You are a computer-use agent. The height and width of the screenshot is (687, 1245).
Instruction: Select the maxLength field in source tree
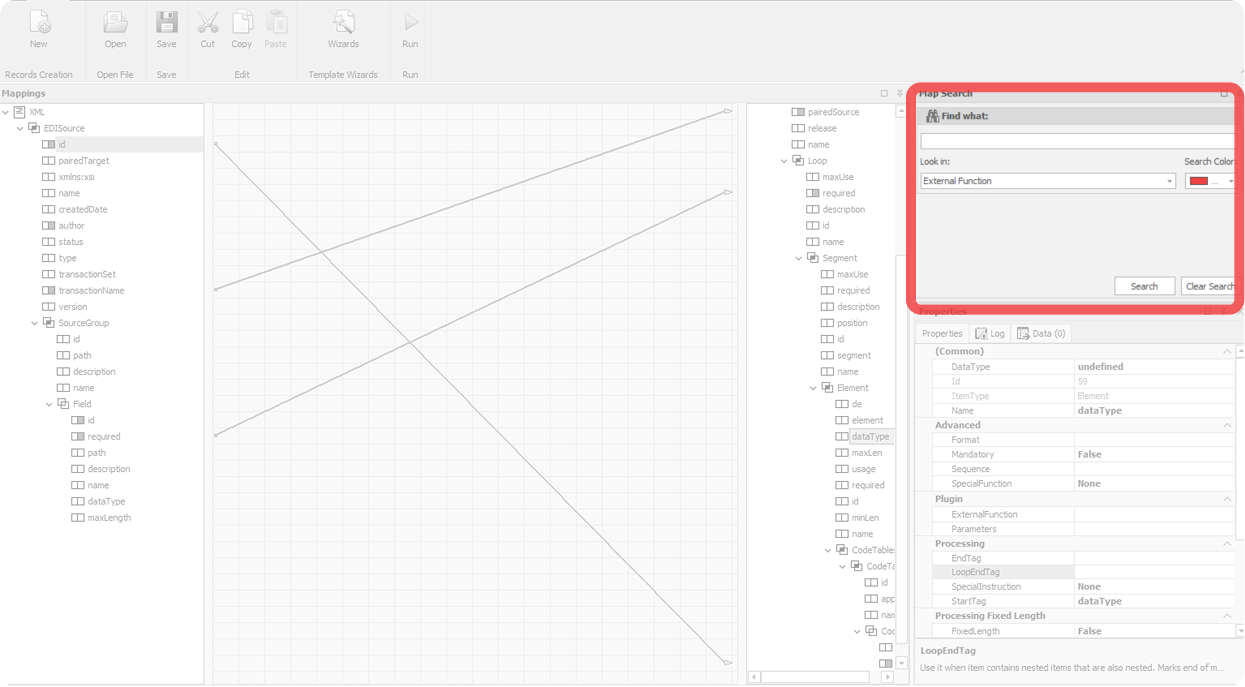(109, 518)
